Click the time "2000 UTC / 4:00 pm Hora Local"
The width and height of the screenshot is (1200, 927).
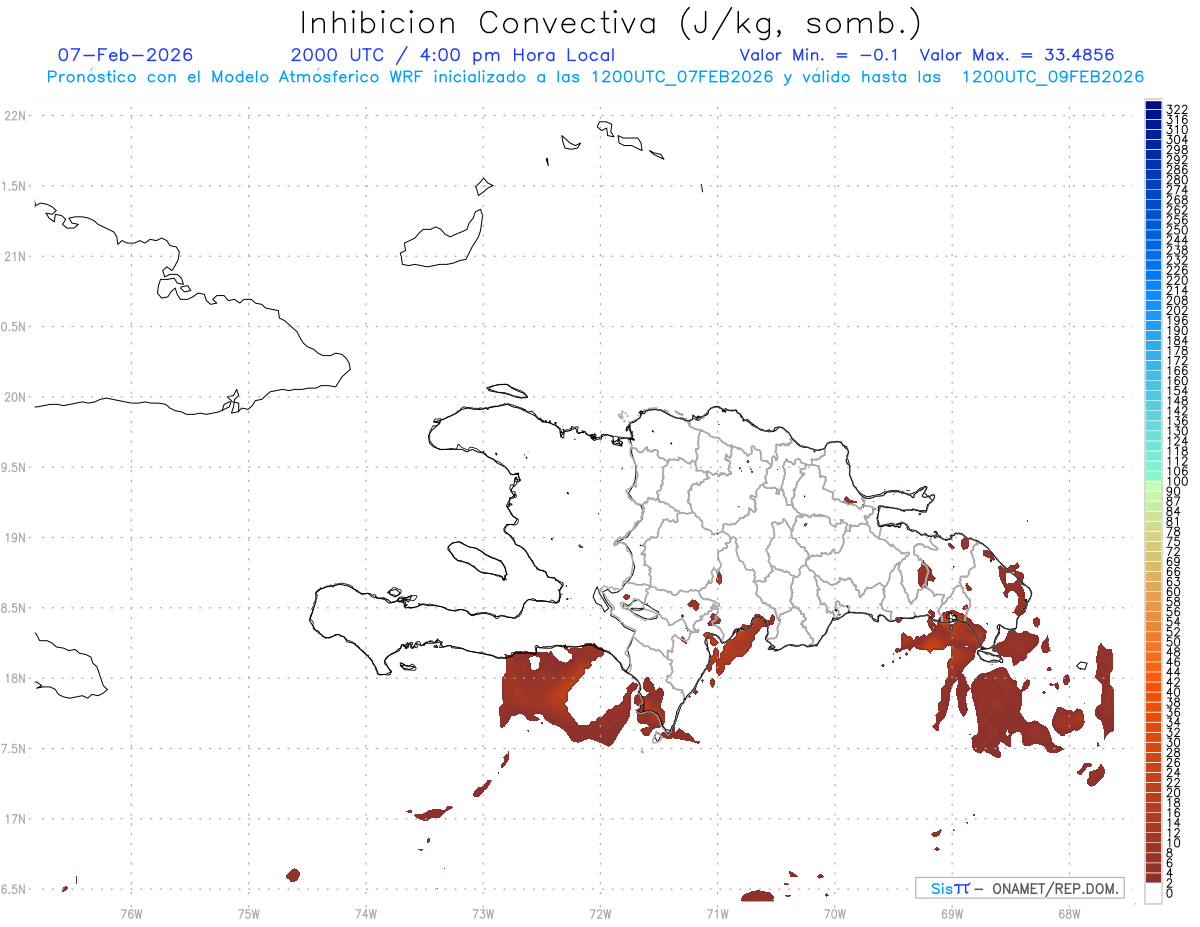coord(453,55)
